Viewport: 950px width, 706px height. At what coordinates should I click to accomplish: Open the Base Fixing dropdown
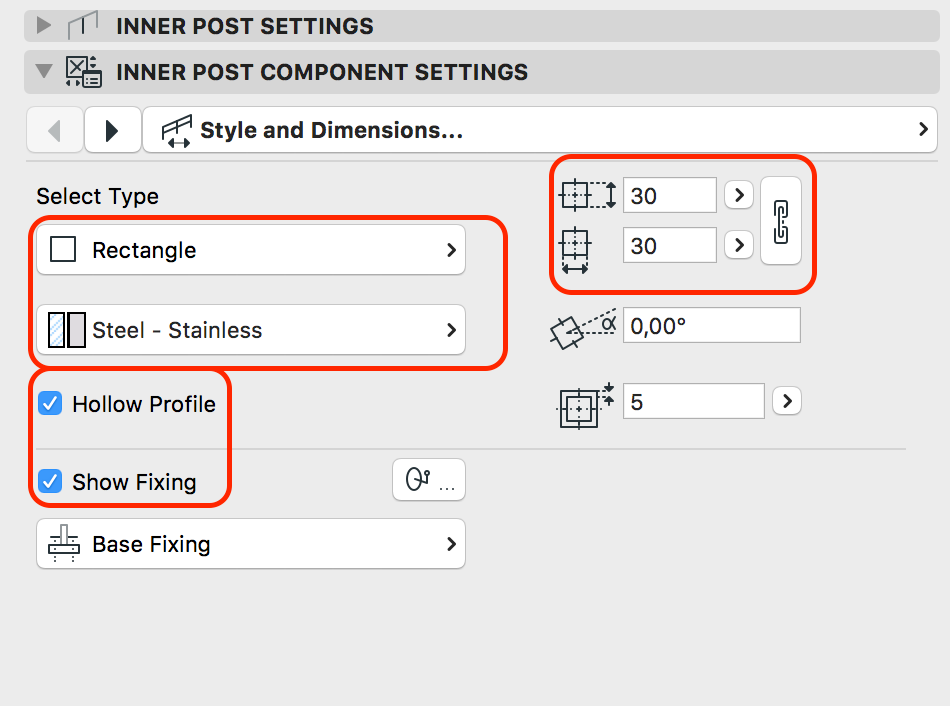251,544
